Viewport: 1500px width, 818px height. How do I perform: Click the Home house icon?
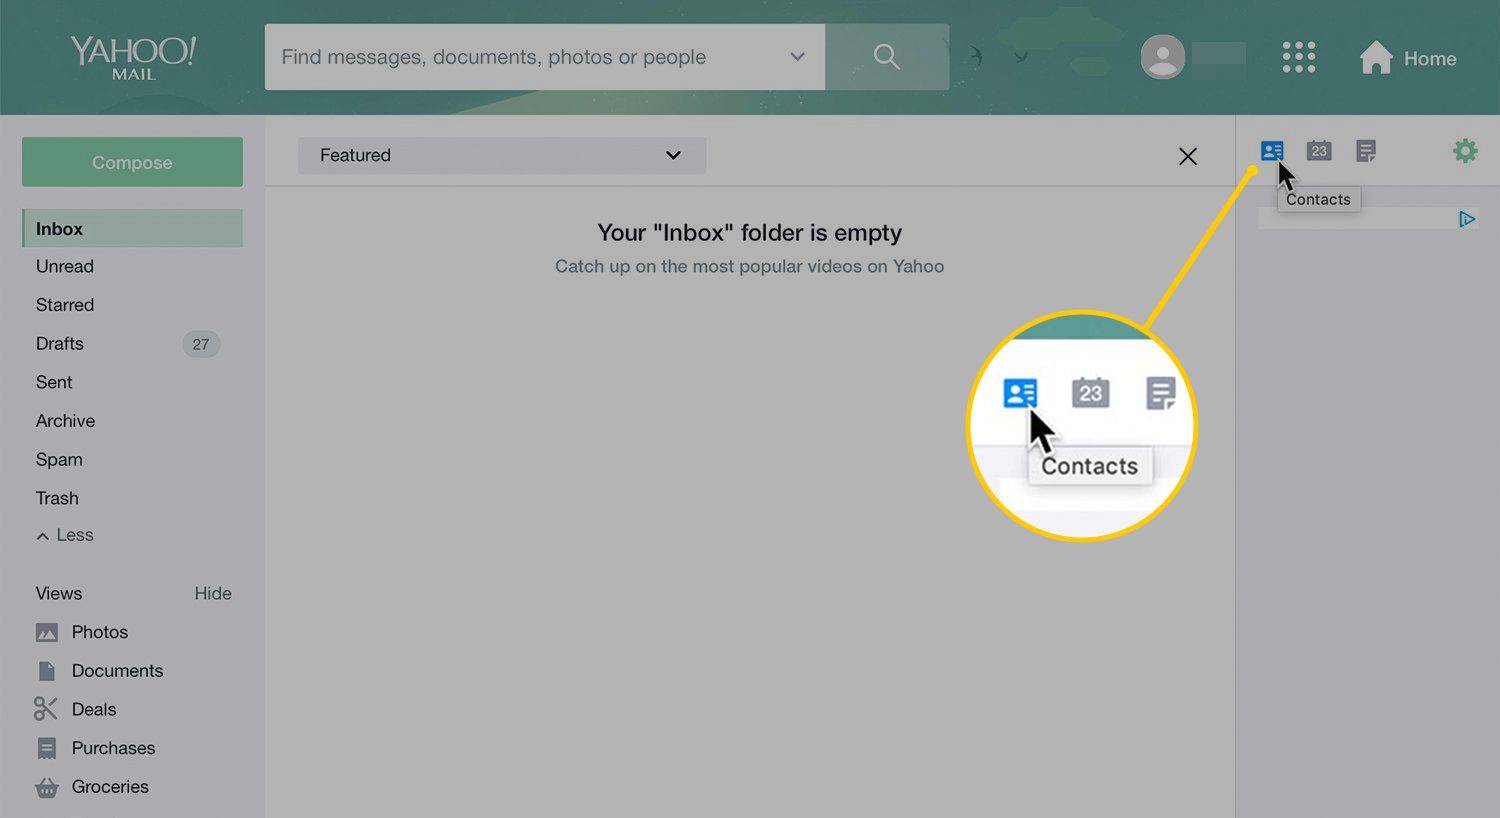pos(1376,57)
